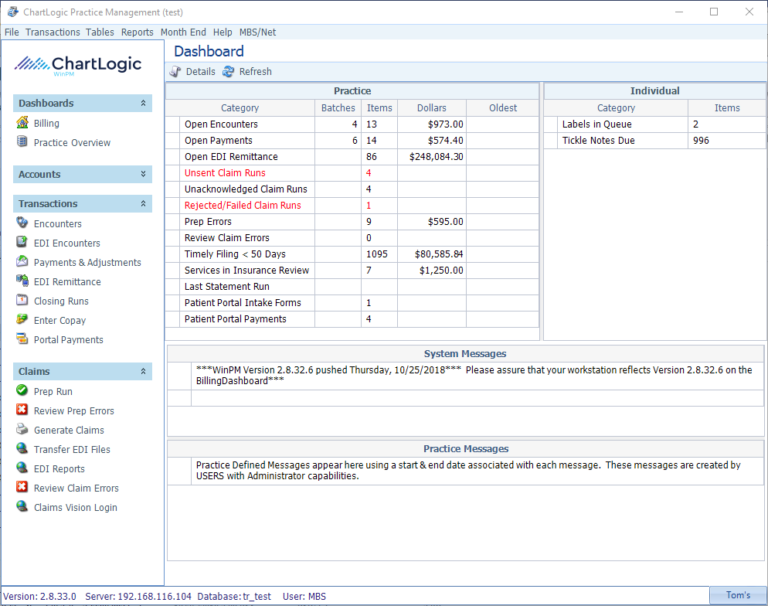Click the Generate Claims printer icon
The width and height of the screenshot is (768, 606).
coord(22,429)
